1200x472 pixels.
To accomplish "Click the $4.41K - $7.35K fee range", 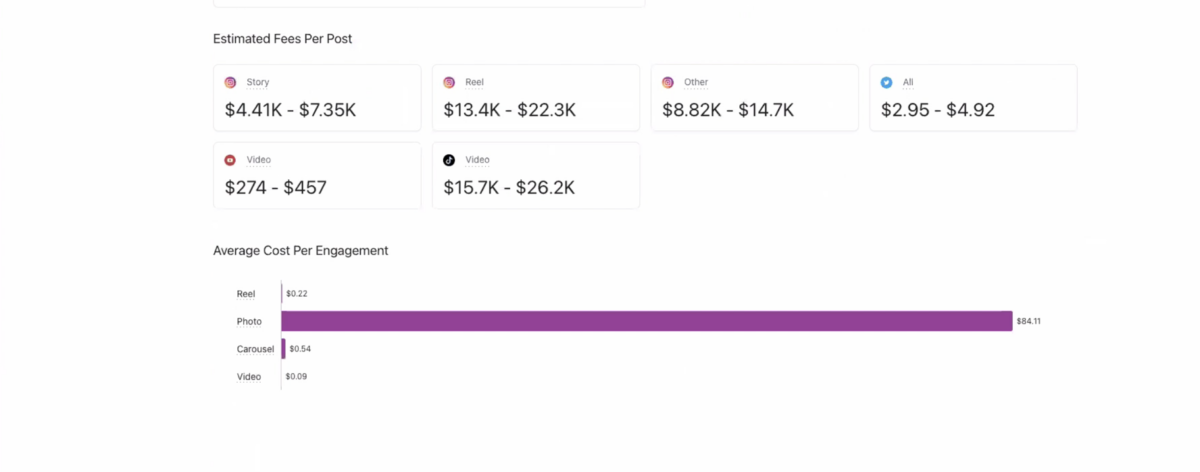I will click(x=290, y=110).
